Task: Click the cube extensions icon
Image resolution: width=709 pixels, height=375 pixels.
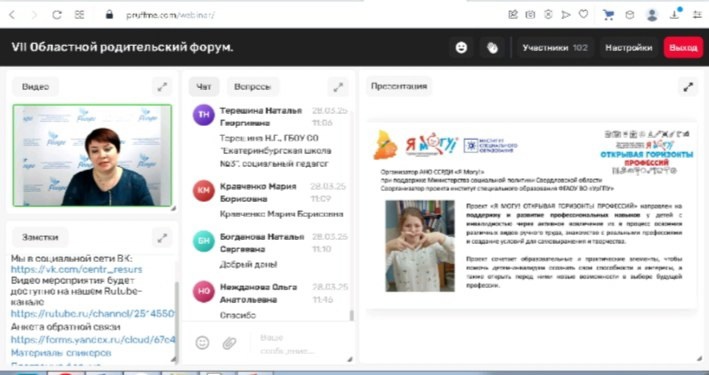Action: coord(629,15)
